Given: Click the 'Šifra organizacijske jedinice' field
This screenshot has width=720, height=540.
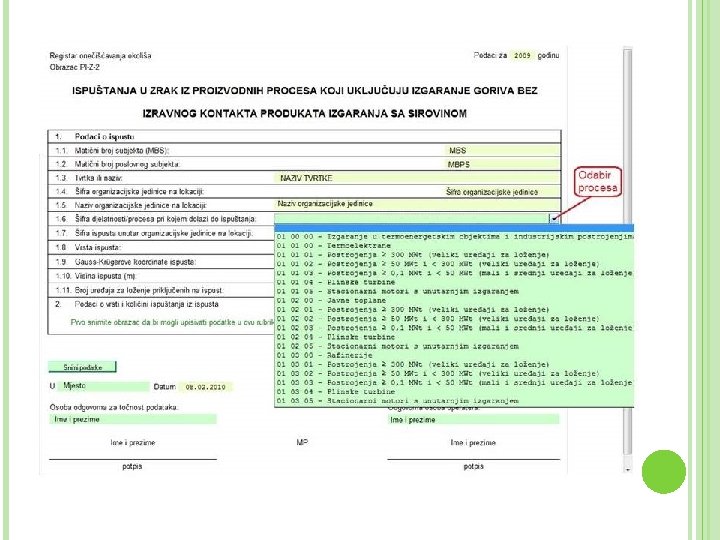Looking at the screenshot, I should click(x=502, y=192).
